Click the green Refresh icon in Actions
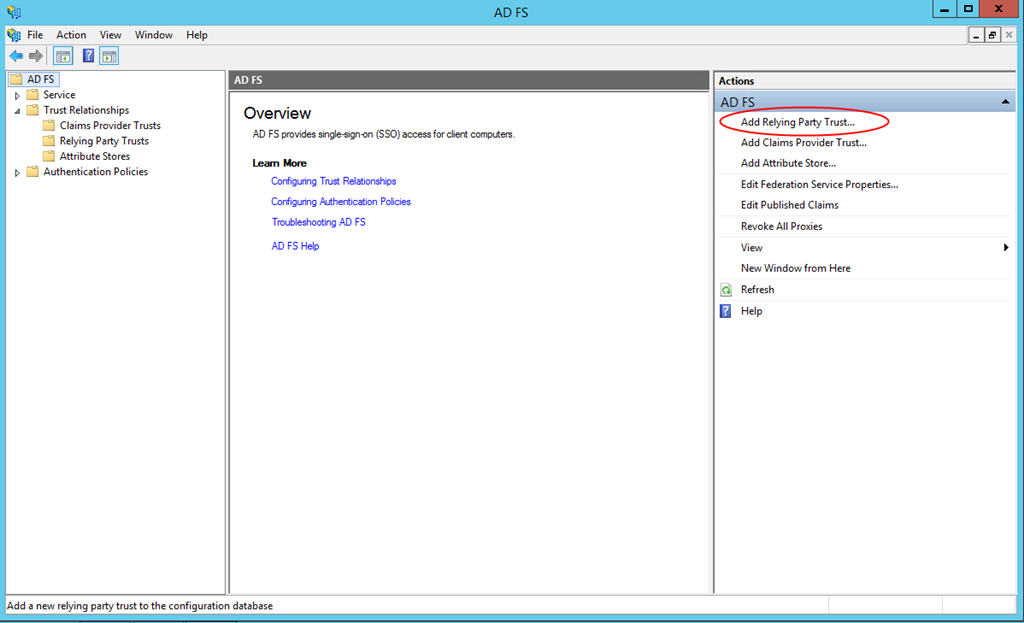This screenshot has width=1024, height=623. pos(726,290)
